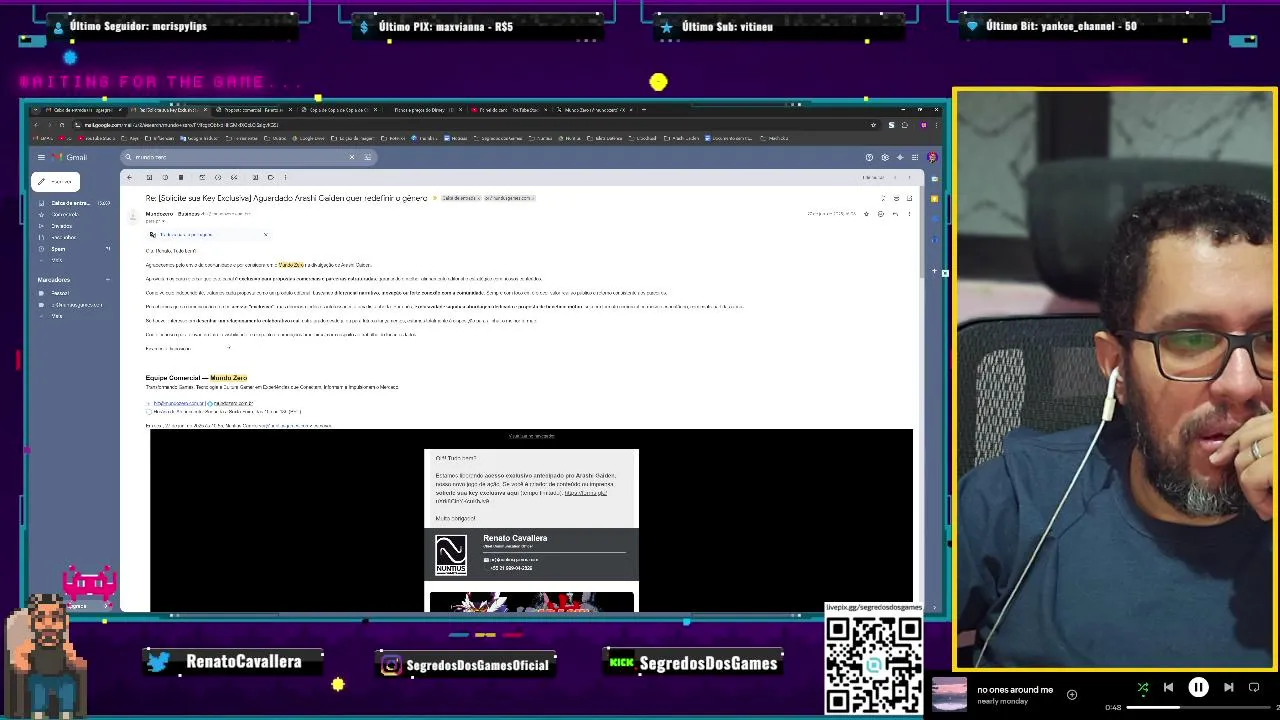
Task: Reply to the email with arrow icon
Action: coord(895,213)
